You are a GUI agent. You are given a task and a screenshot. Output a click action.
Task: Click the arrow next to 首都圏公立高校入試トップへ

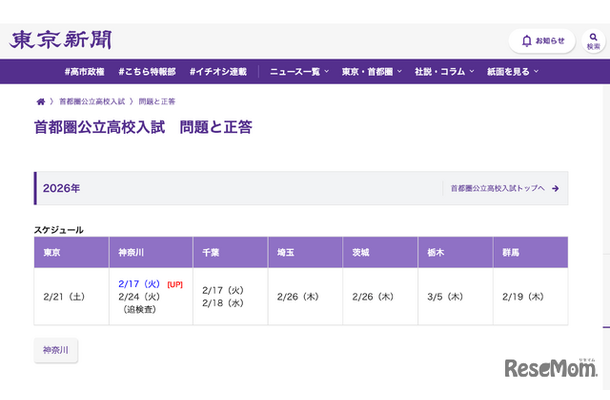555,188
